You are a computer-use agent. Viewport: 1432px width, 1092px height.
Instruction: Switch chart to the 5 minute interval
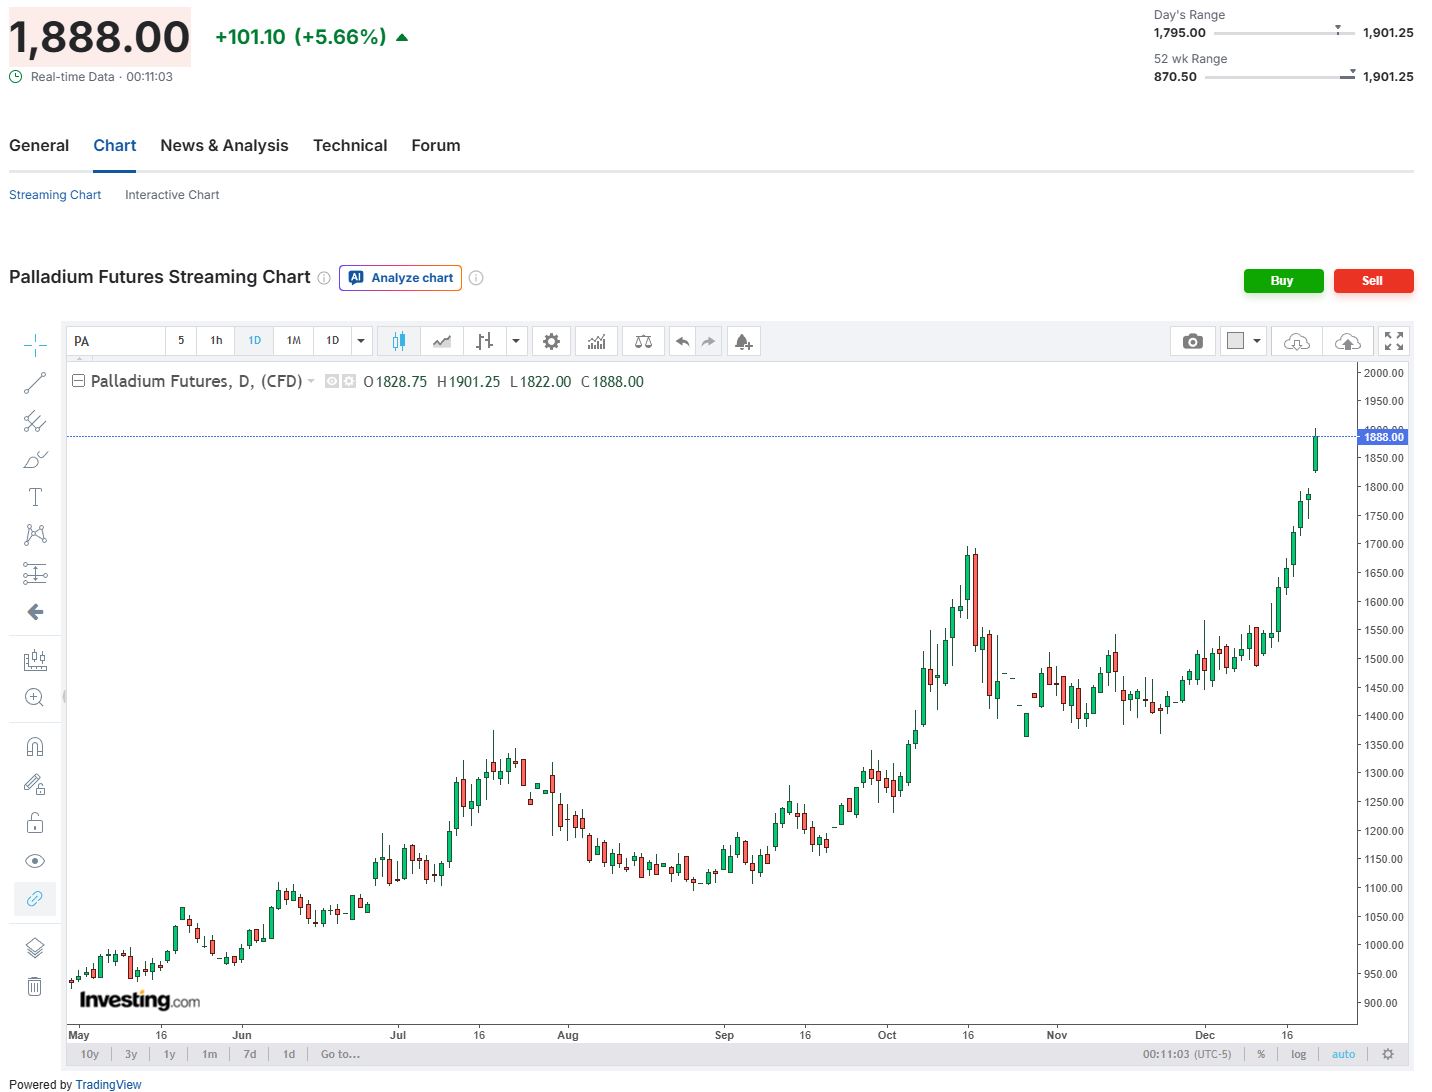click(x=181, y=341)
